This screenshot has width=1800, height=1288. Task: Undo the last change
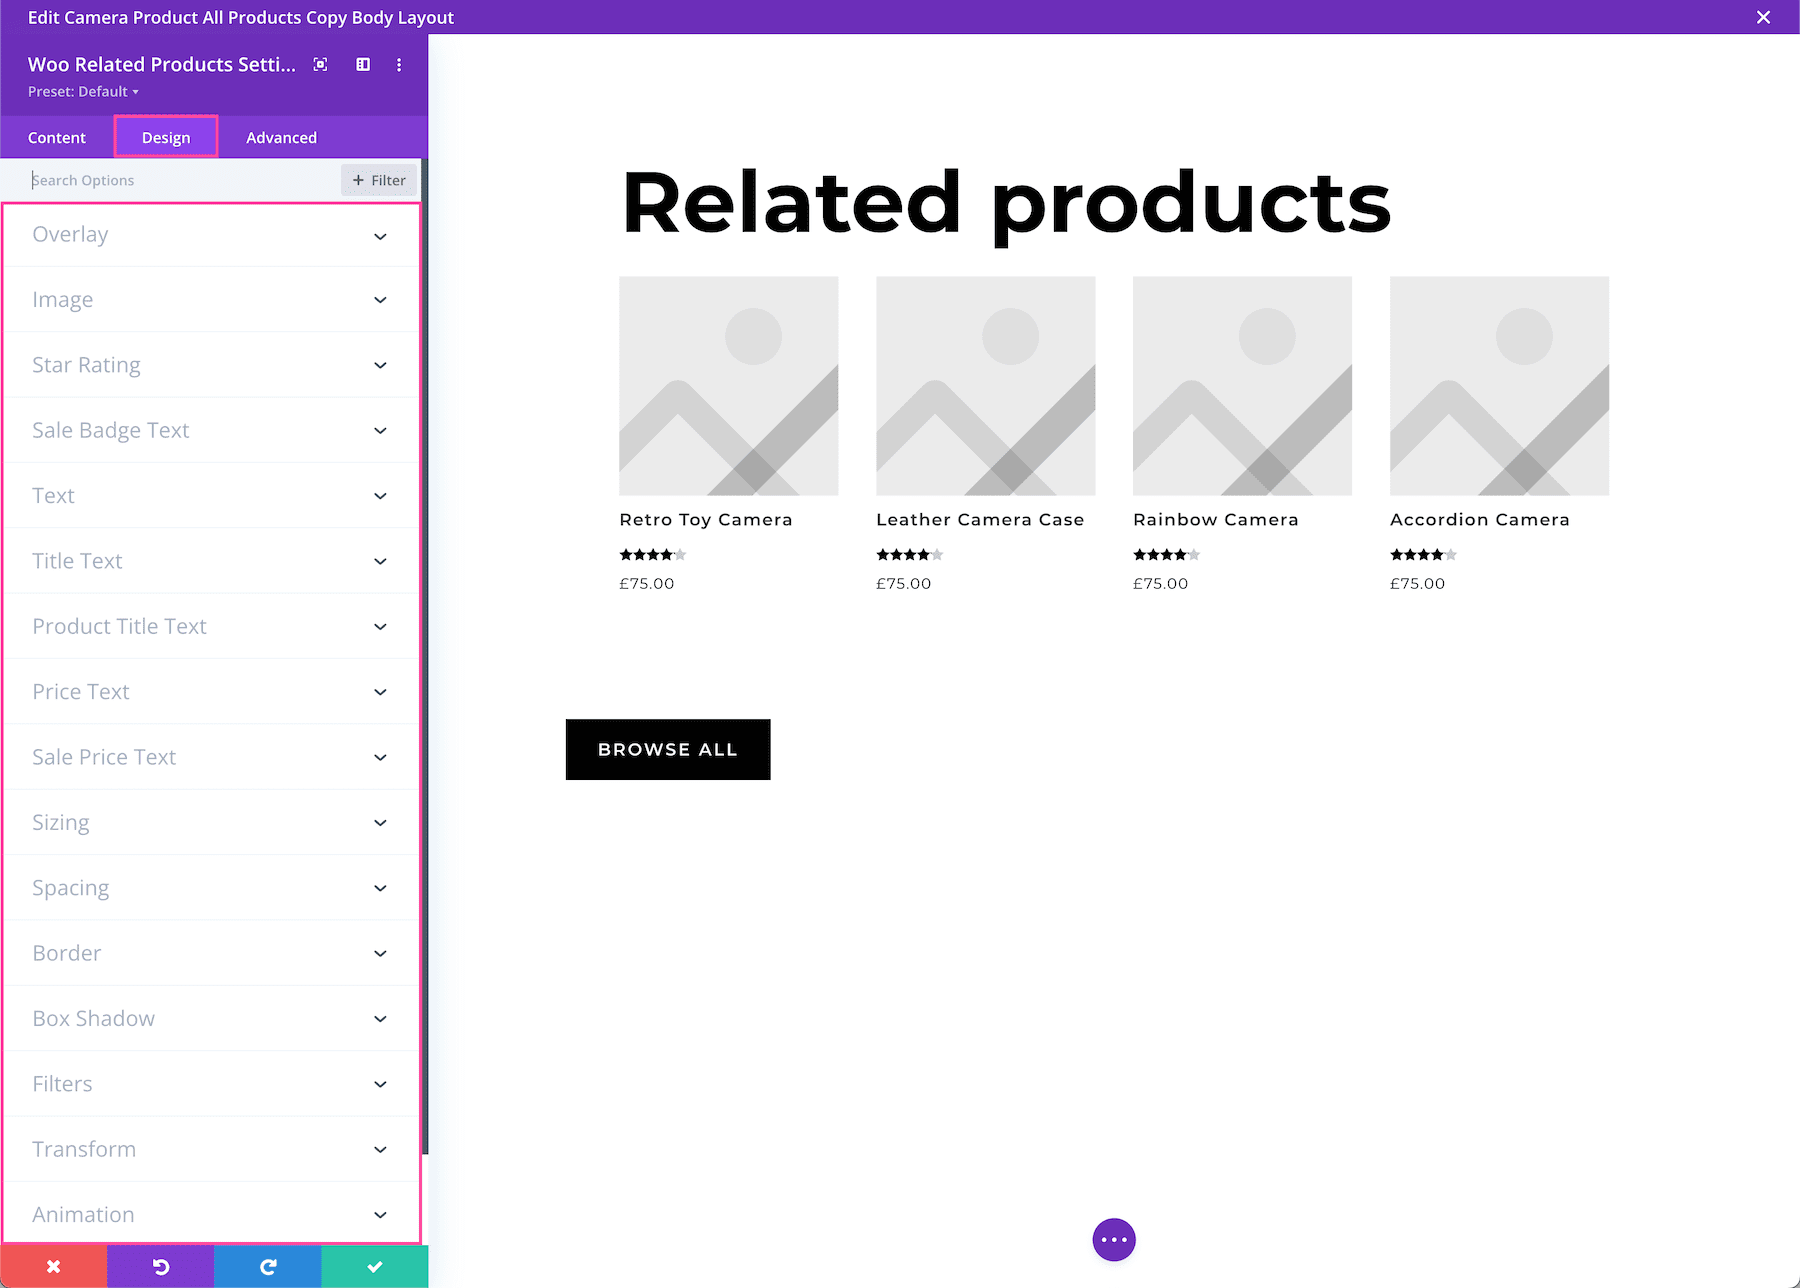point(160,1266)
